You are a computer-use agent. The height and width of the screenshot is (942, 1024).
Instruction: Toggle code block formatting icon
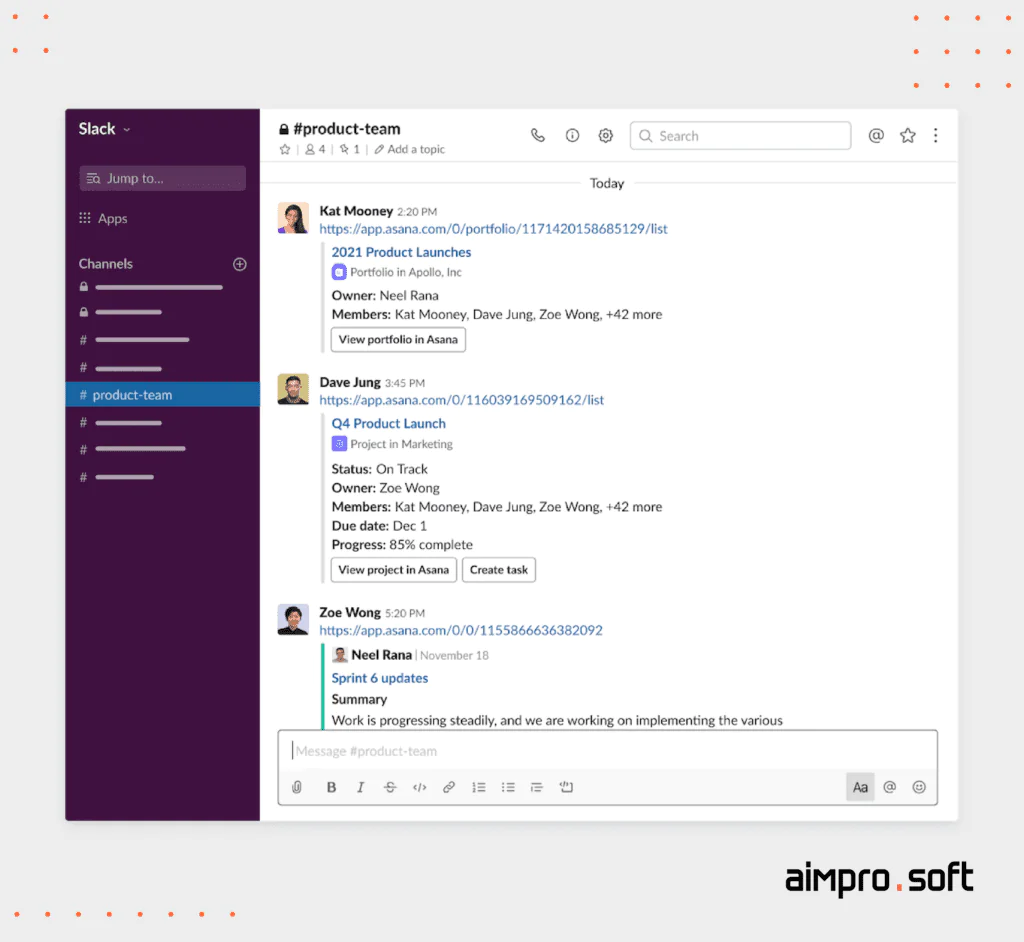tap(566, 787)
